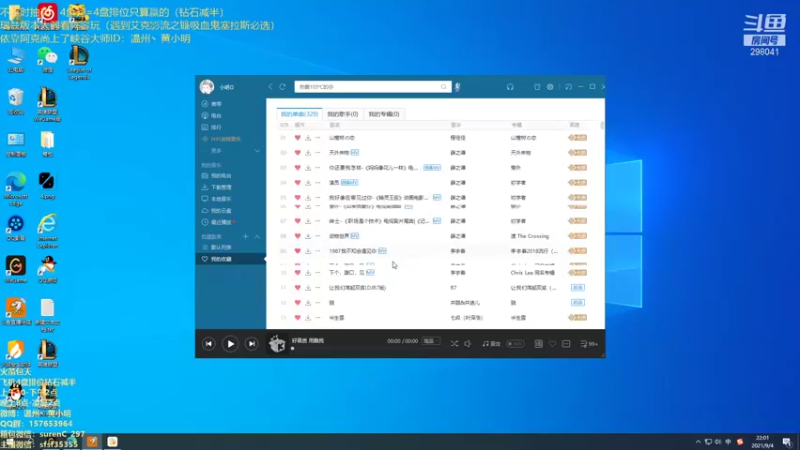Image resolution: width=800 pixels, height=450 pixels.
Task: Download song 01 山楂树の恋
Action: pyautogui.click(x=308, y=138)
